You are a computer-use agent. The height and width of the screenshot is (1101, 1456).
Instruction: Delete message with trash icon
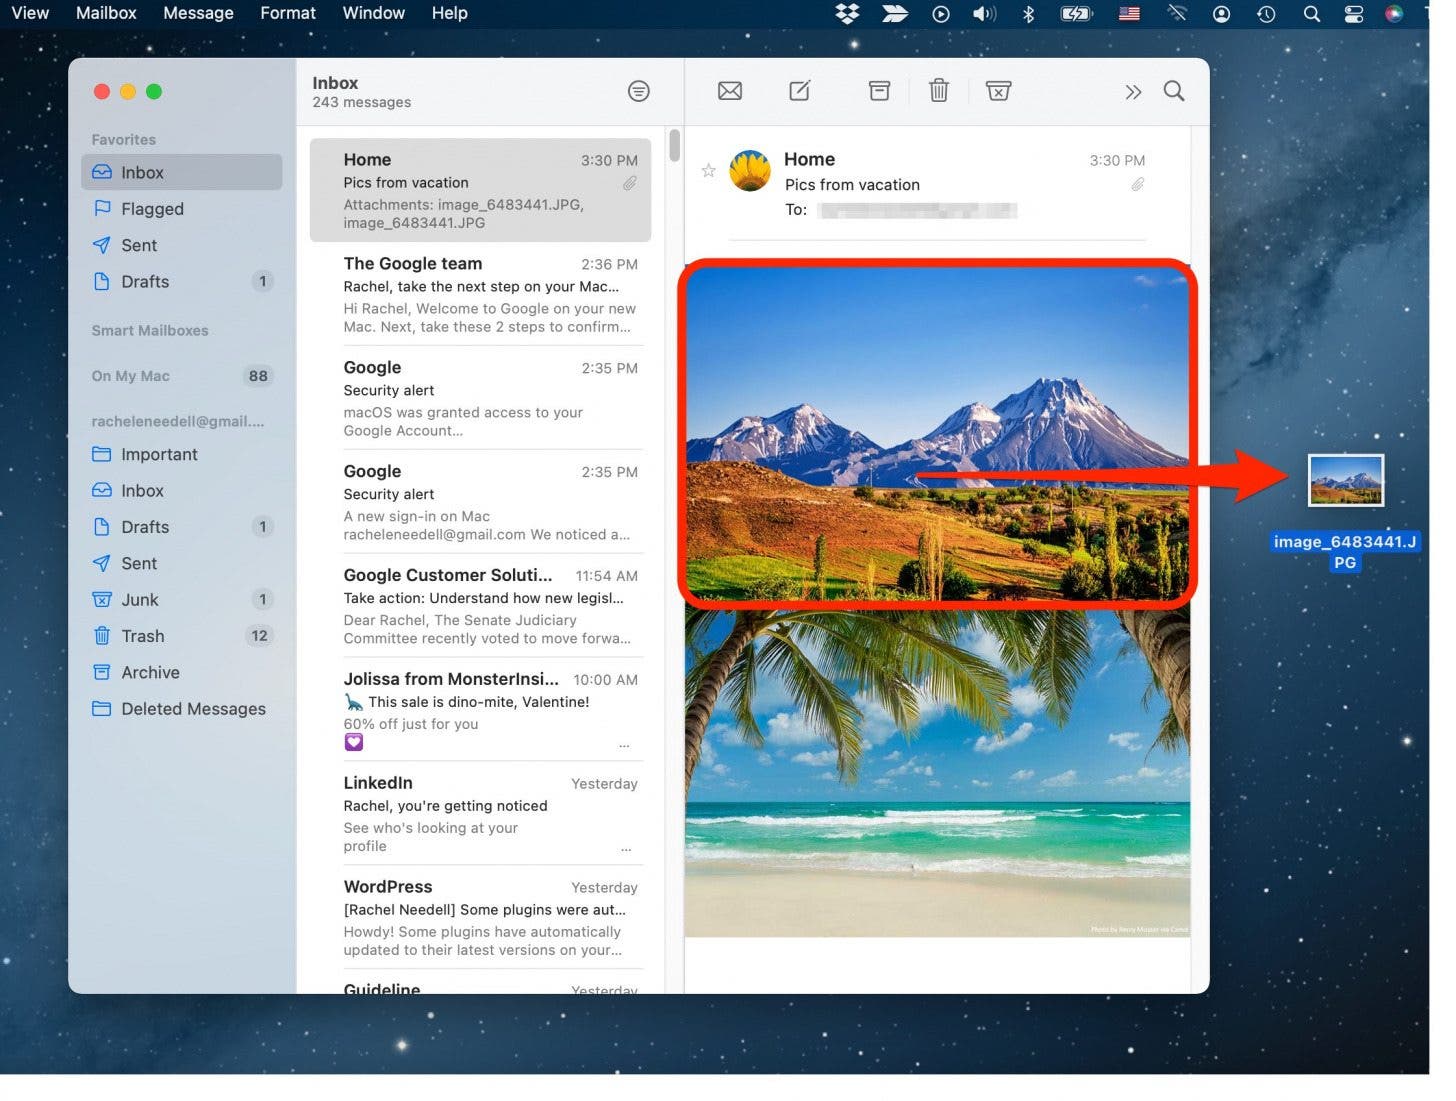[938, 91]
